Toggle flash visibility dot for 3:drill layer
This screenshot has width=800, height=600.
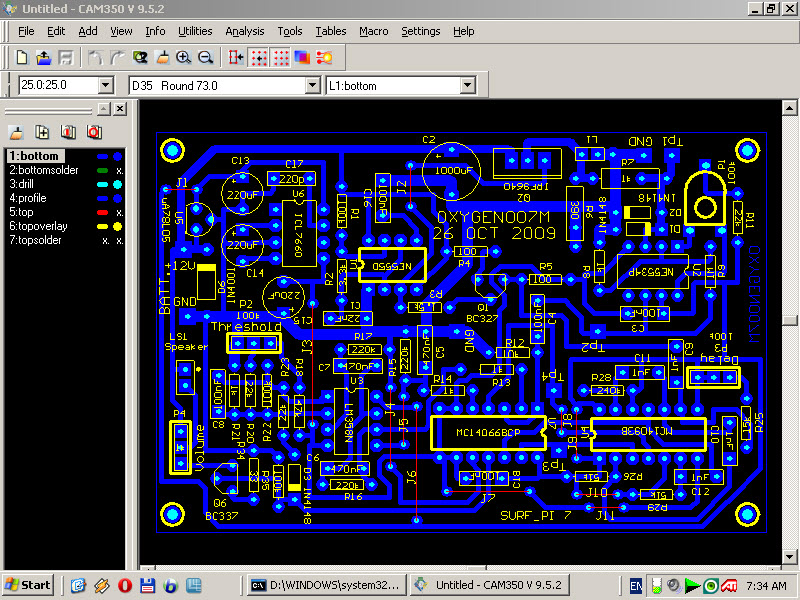pyautogui.click(x=117, y=184)
